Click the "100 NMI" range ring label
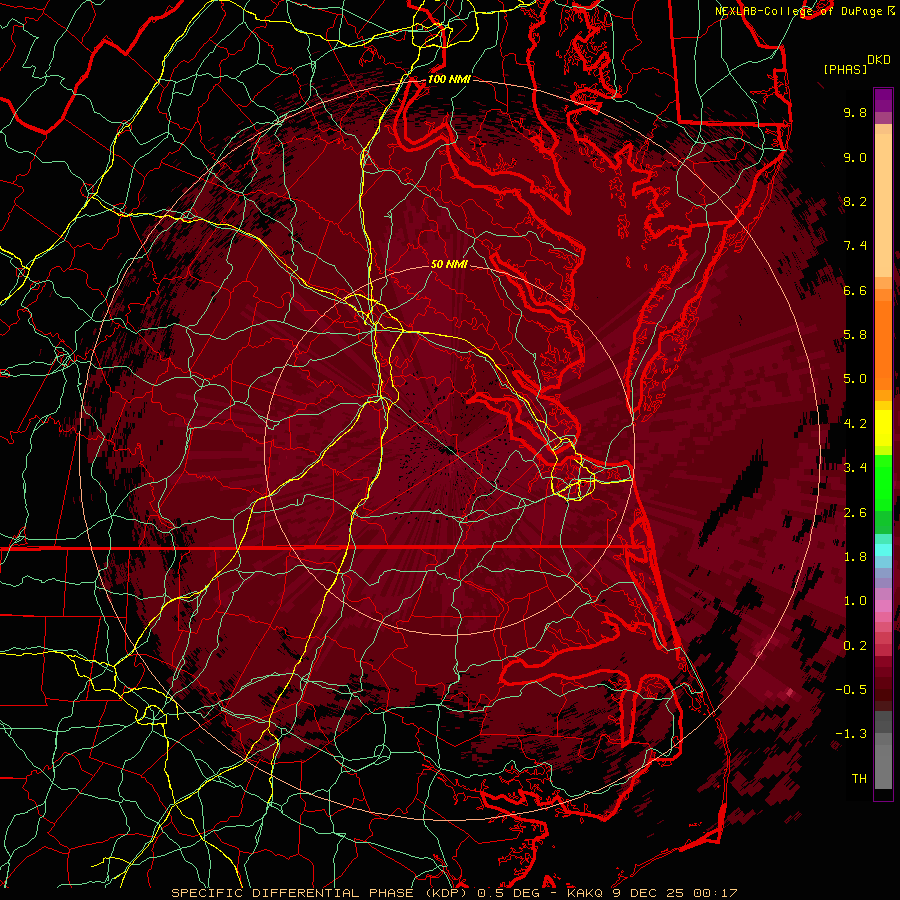This screenshot has width=900, height=900. coord(449,79)
